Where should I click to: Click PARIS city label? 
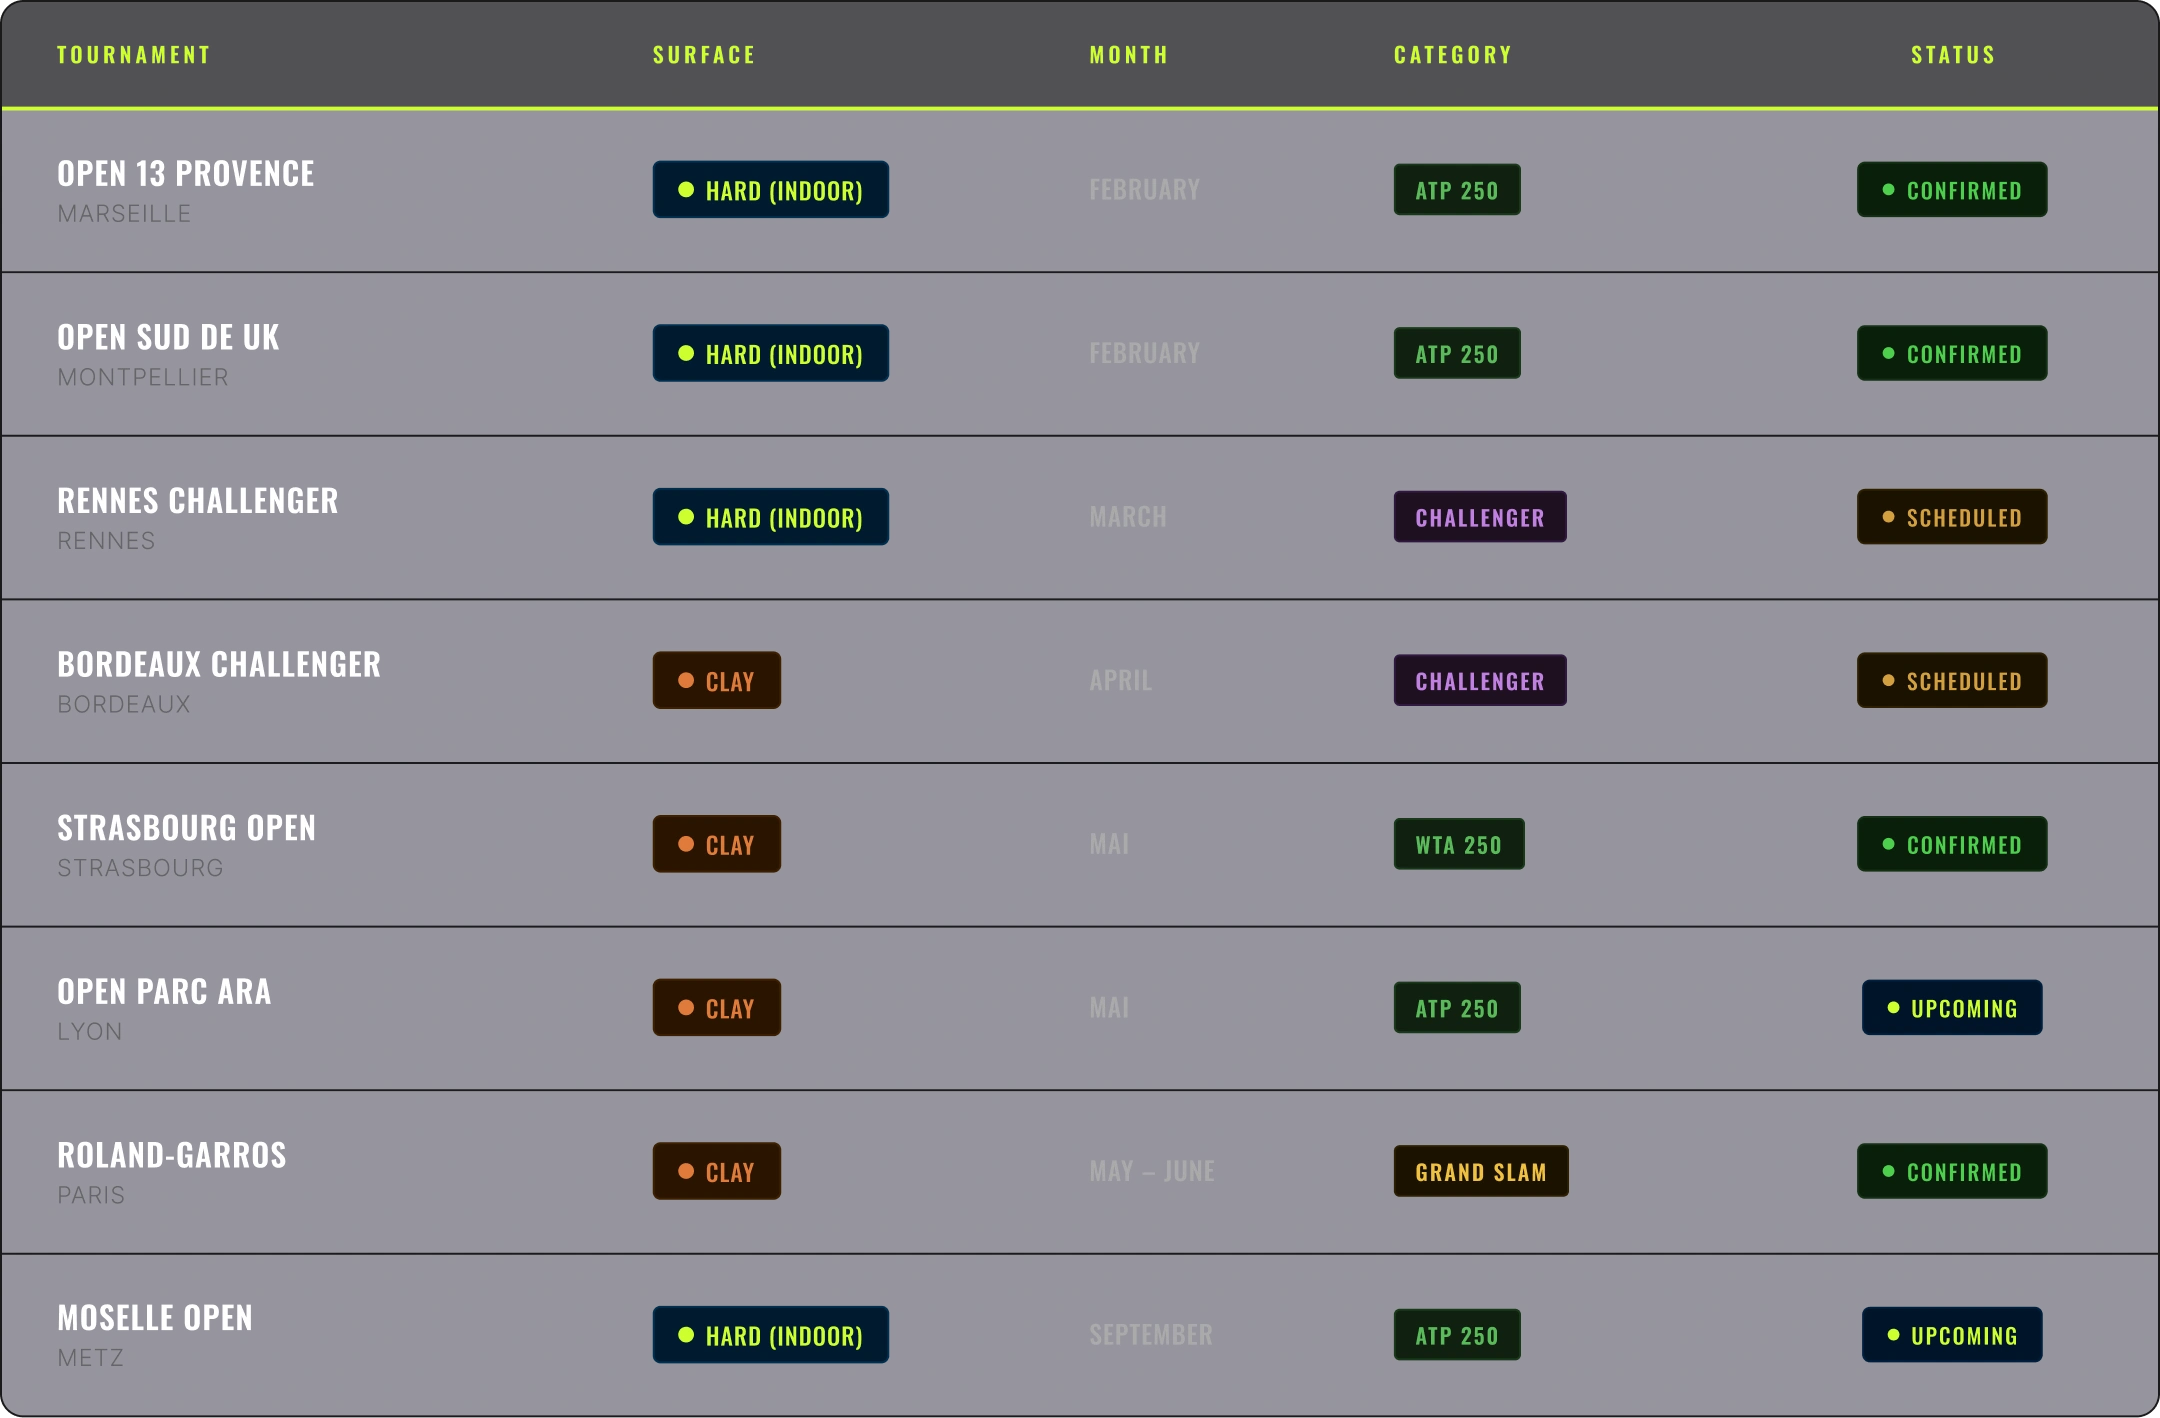91,1196
